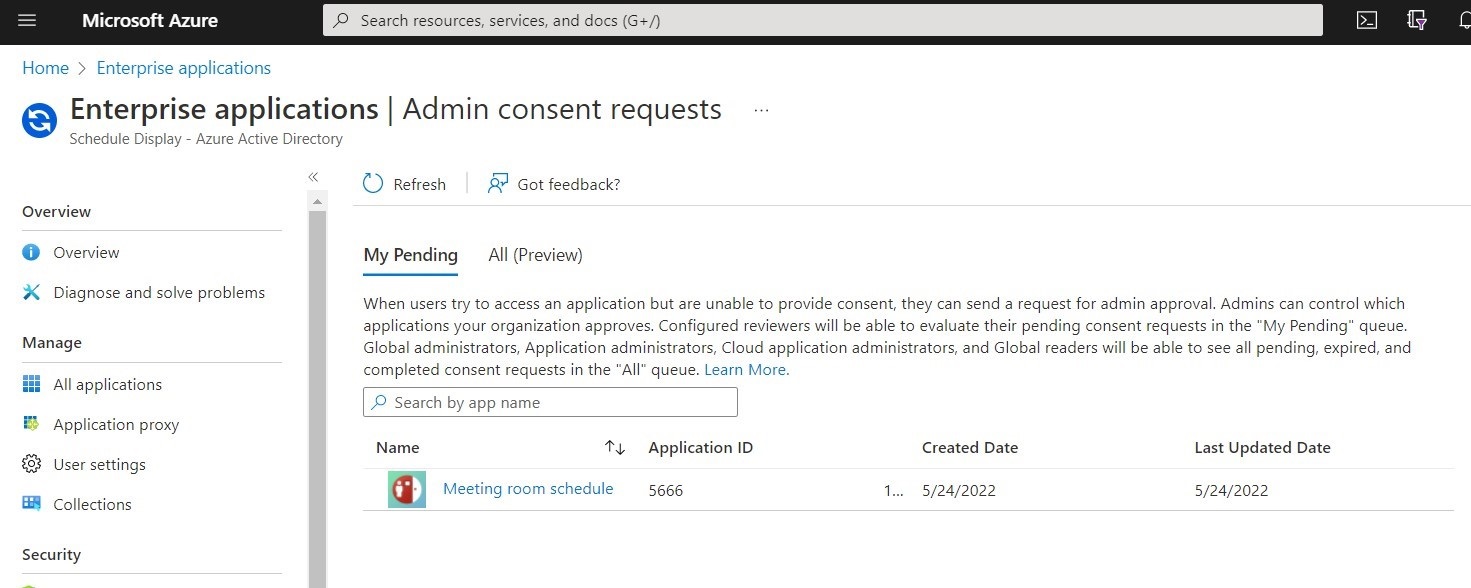The image size is (1471, 588).
Task: Click the Refresh button label
Action: [420, 184]
